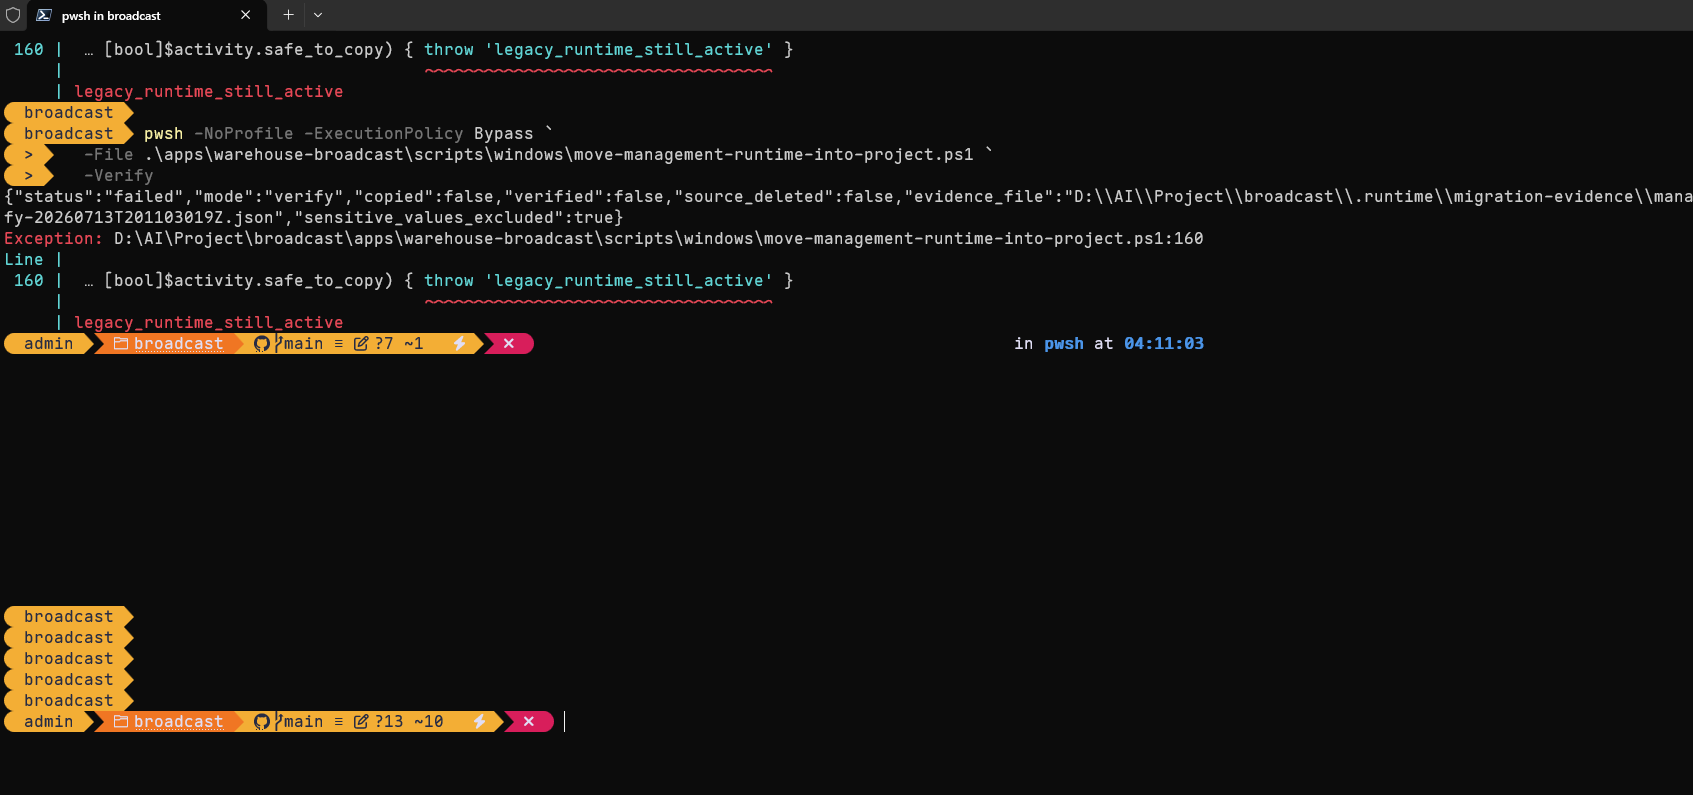
Task: Click the '-ExecutionPolicy' parameter
Action: (x=384, y=133)
